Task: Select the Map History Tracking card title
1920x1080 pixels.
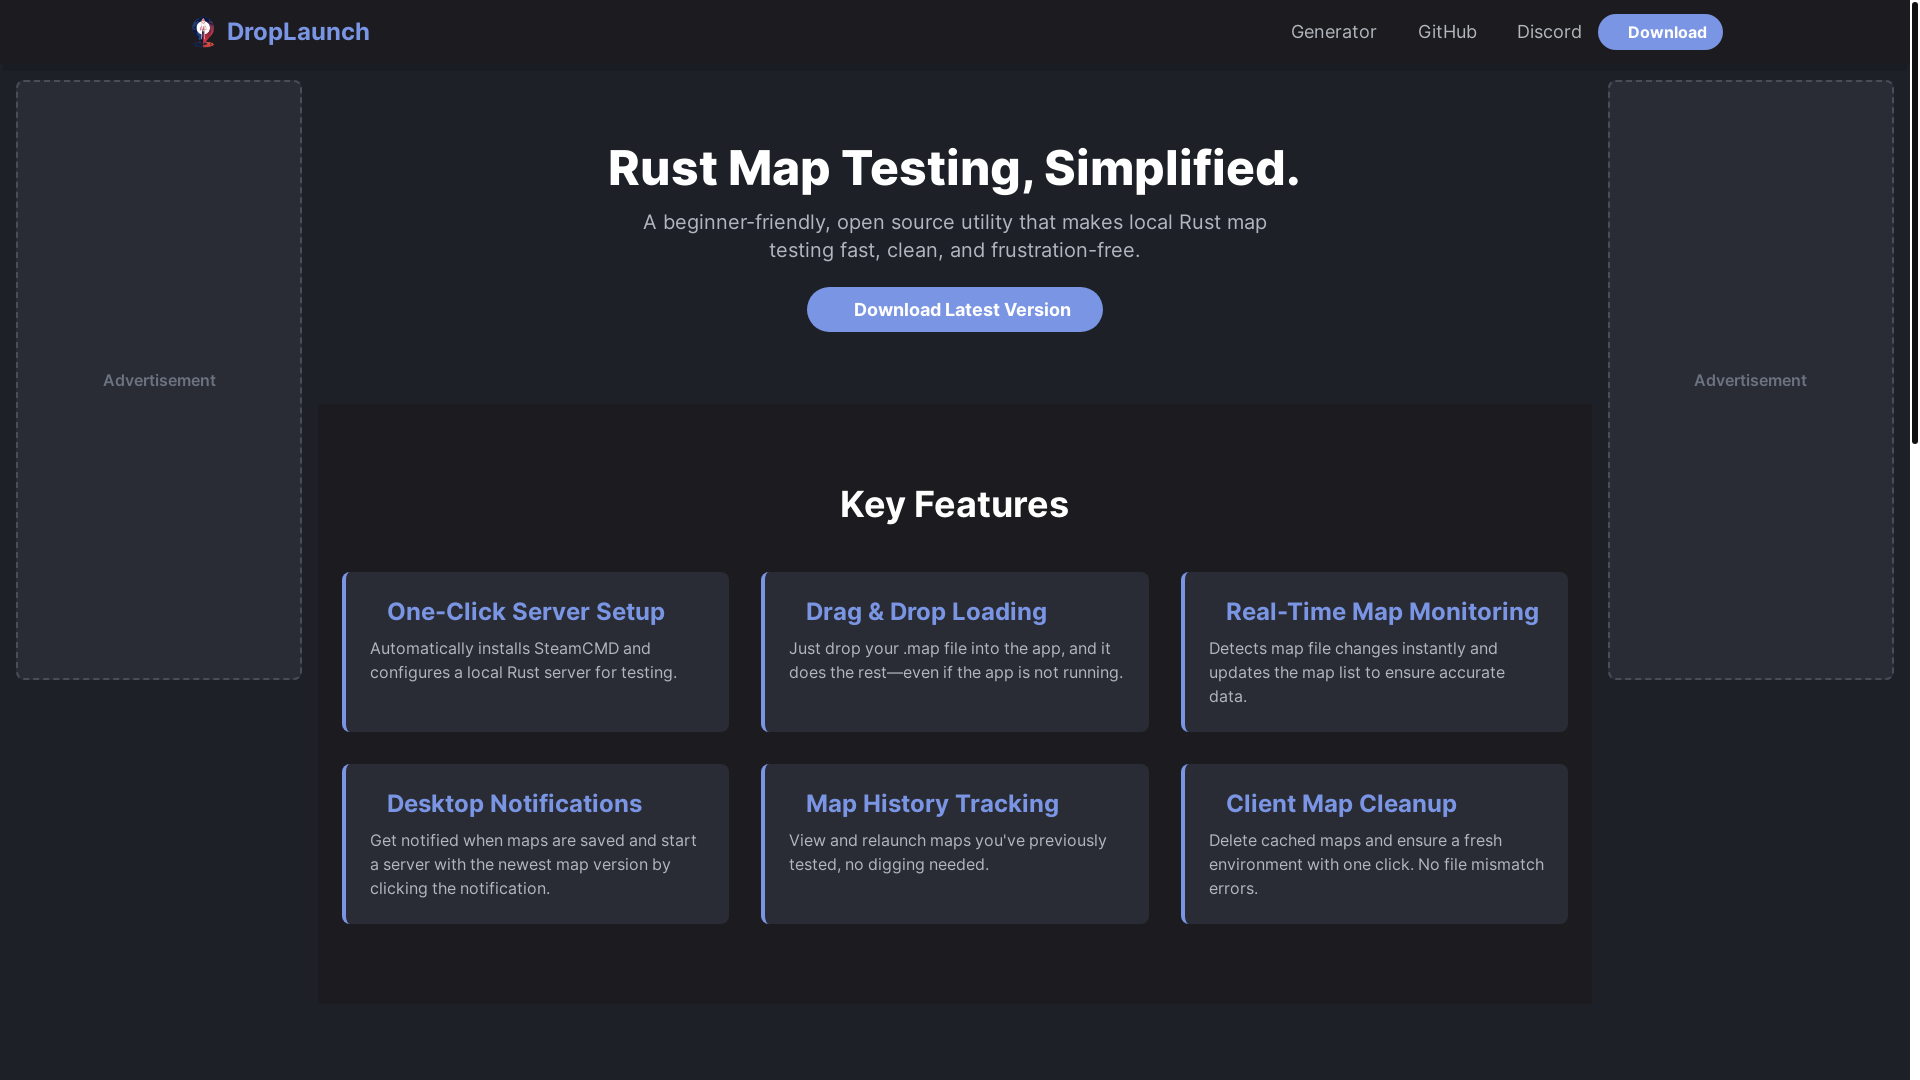Action: pos(932,803)
